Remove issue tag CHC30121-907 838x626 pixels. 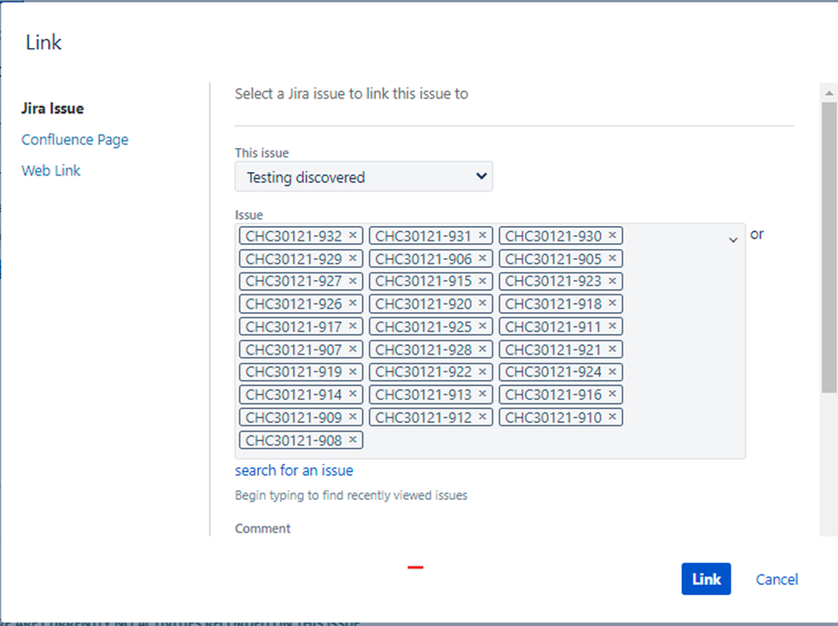click(353, 349)
